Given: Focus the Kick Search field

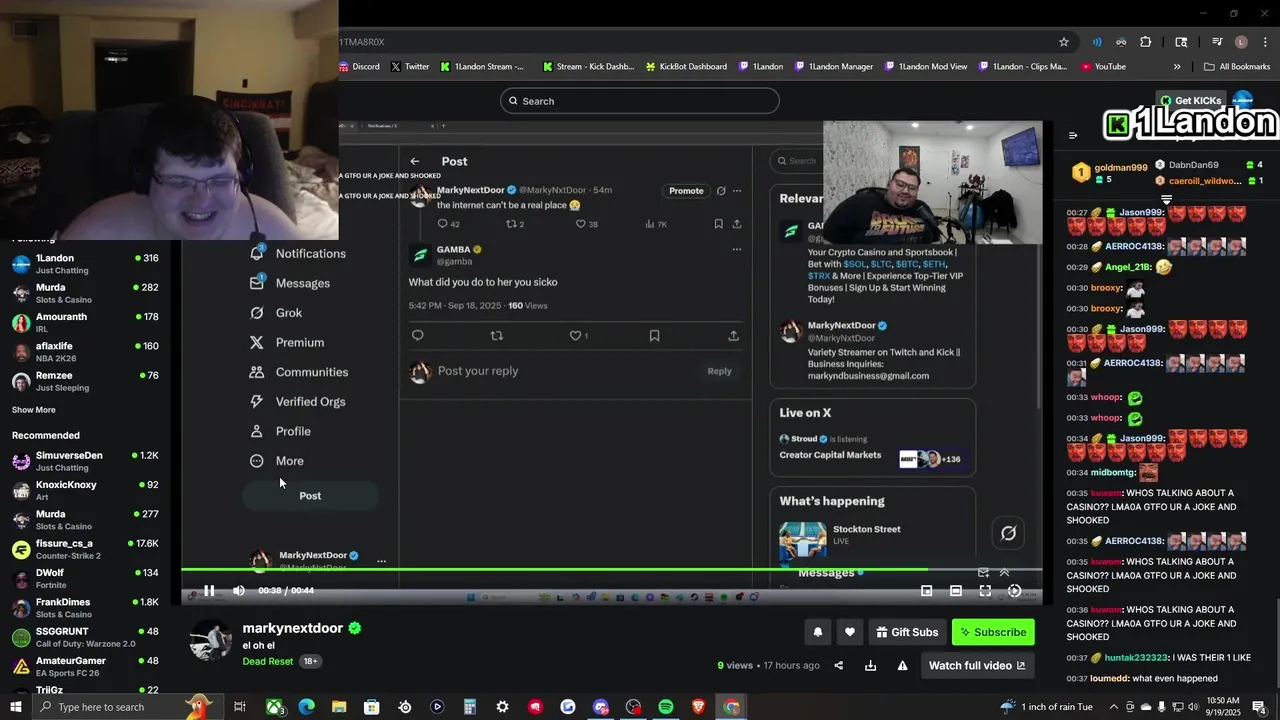Looking at the screenshot, I should point(639,101).
